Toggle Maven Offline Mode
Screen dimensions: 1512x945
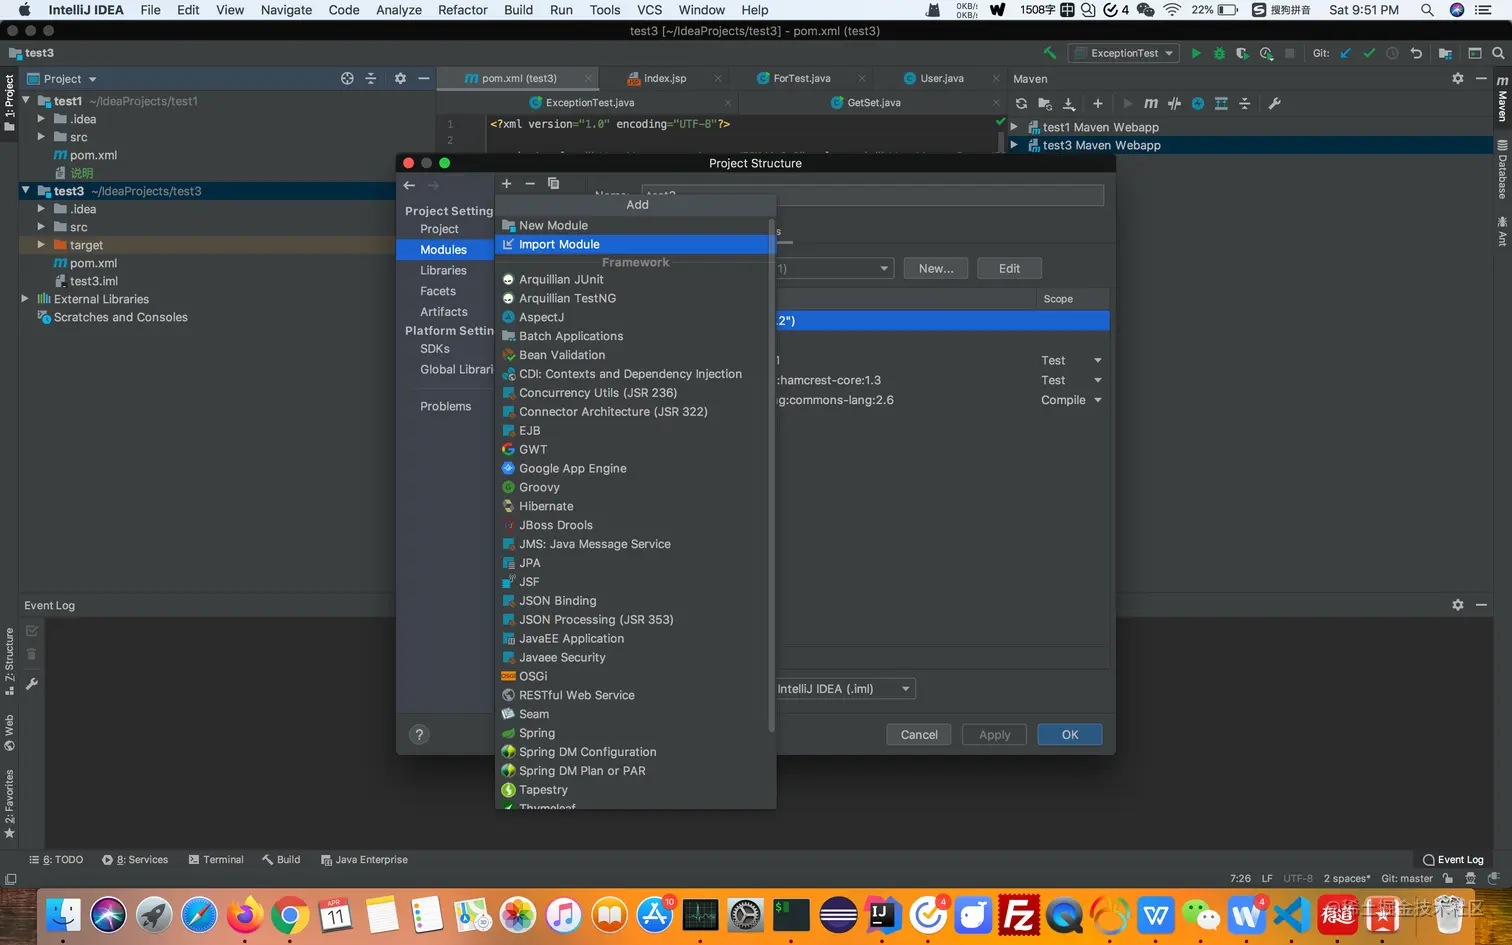click(x=1174, y=103)
